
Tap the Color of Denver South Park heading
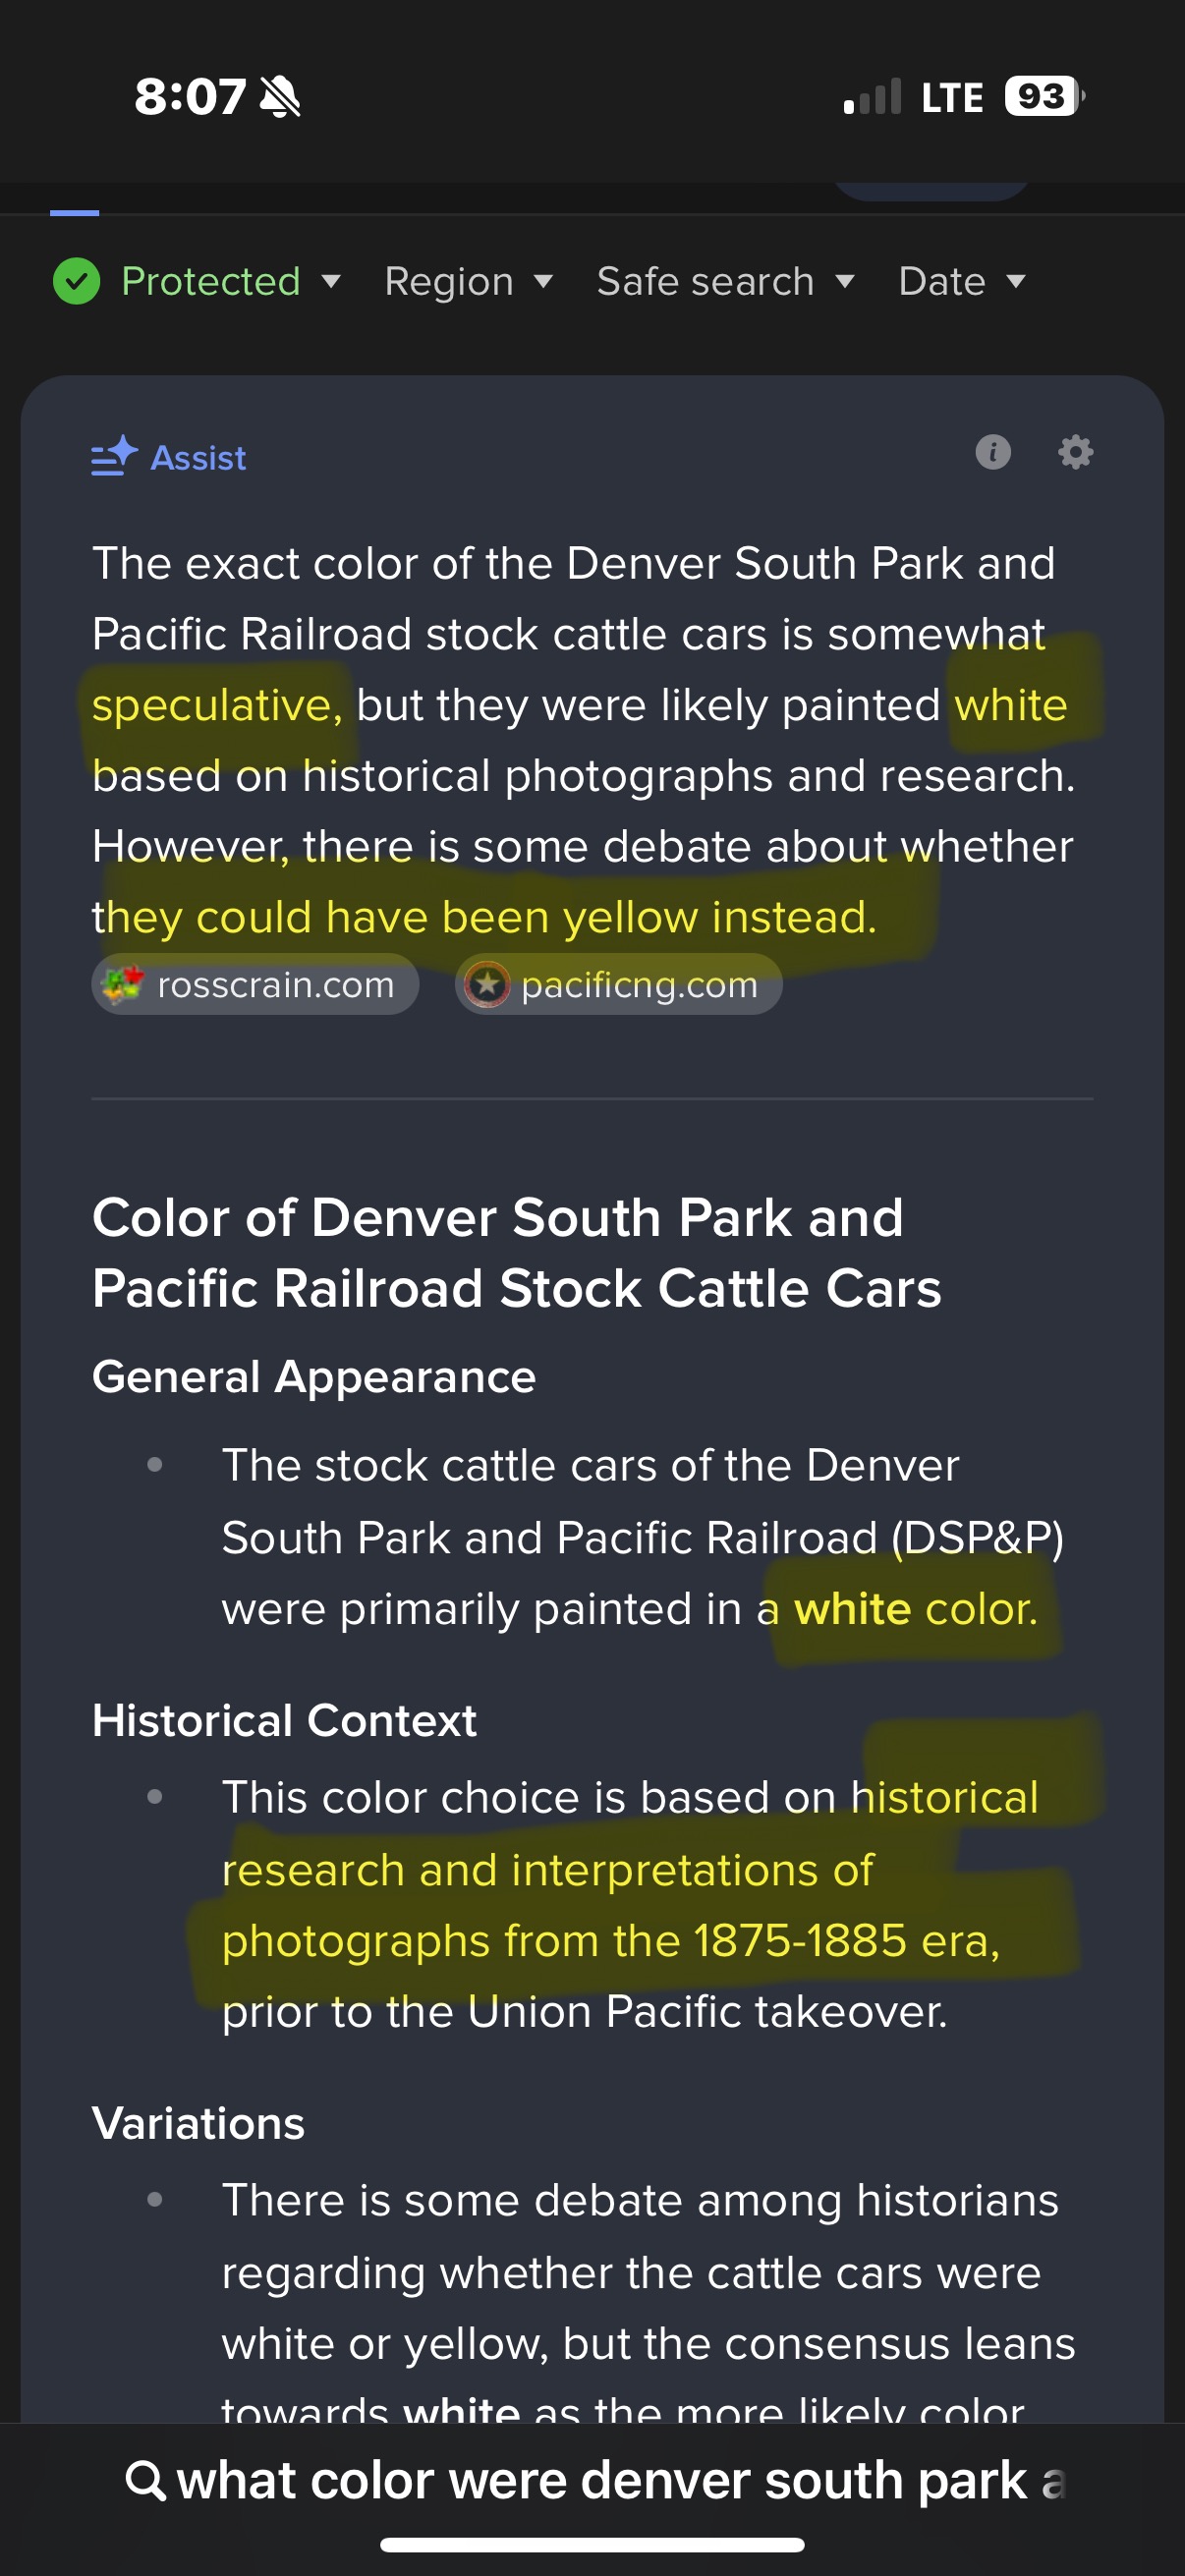click(516, 1252)
